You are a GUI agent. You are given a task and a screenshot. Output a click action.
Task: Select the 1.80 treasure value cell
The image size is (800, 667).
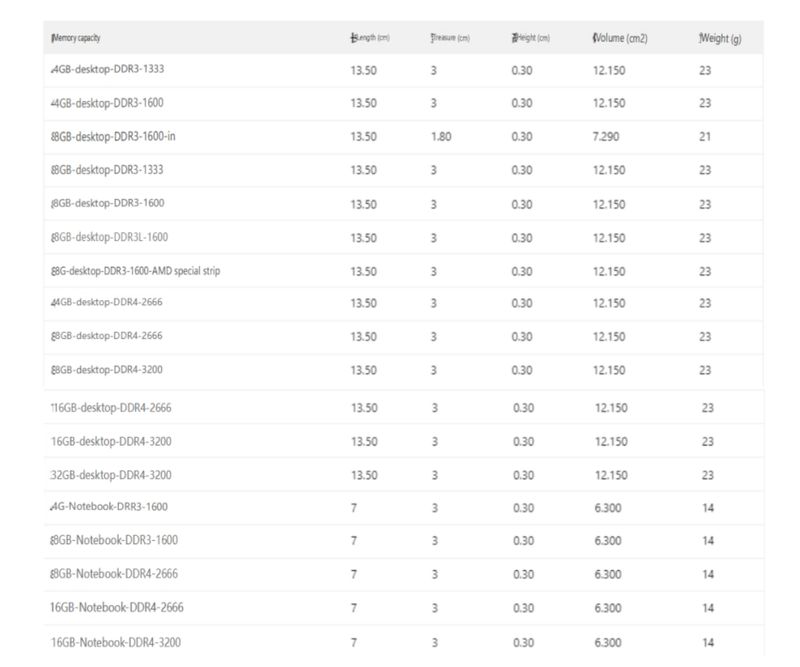click(441, 137)
